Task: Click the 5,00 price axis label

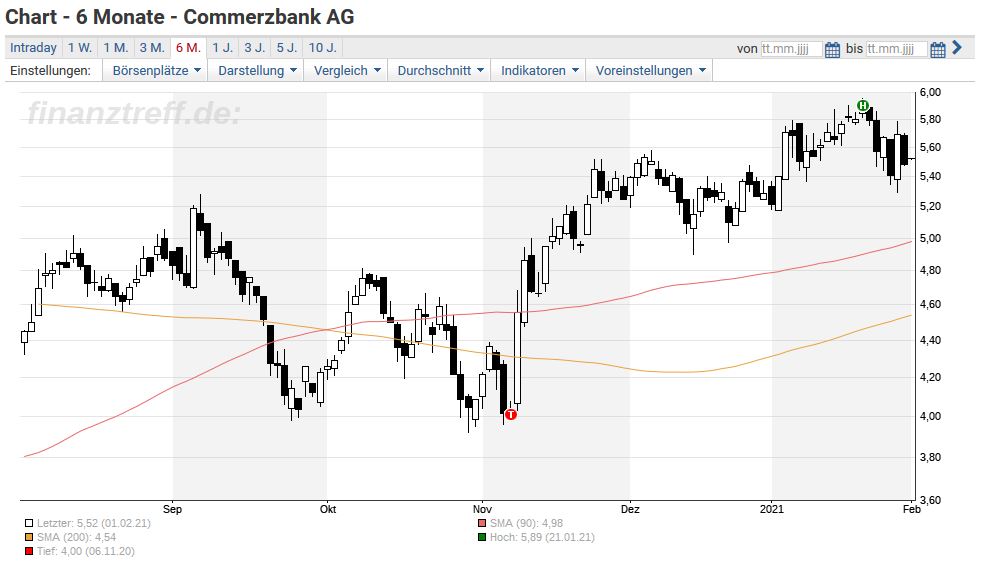Action: pyautogui.click(x=930, y=238)
